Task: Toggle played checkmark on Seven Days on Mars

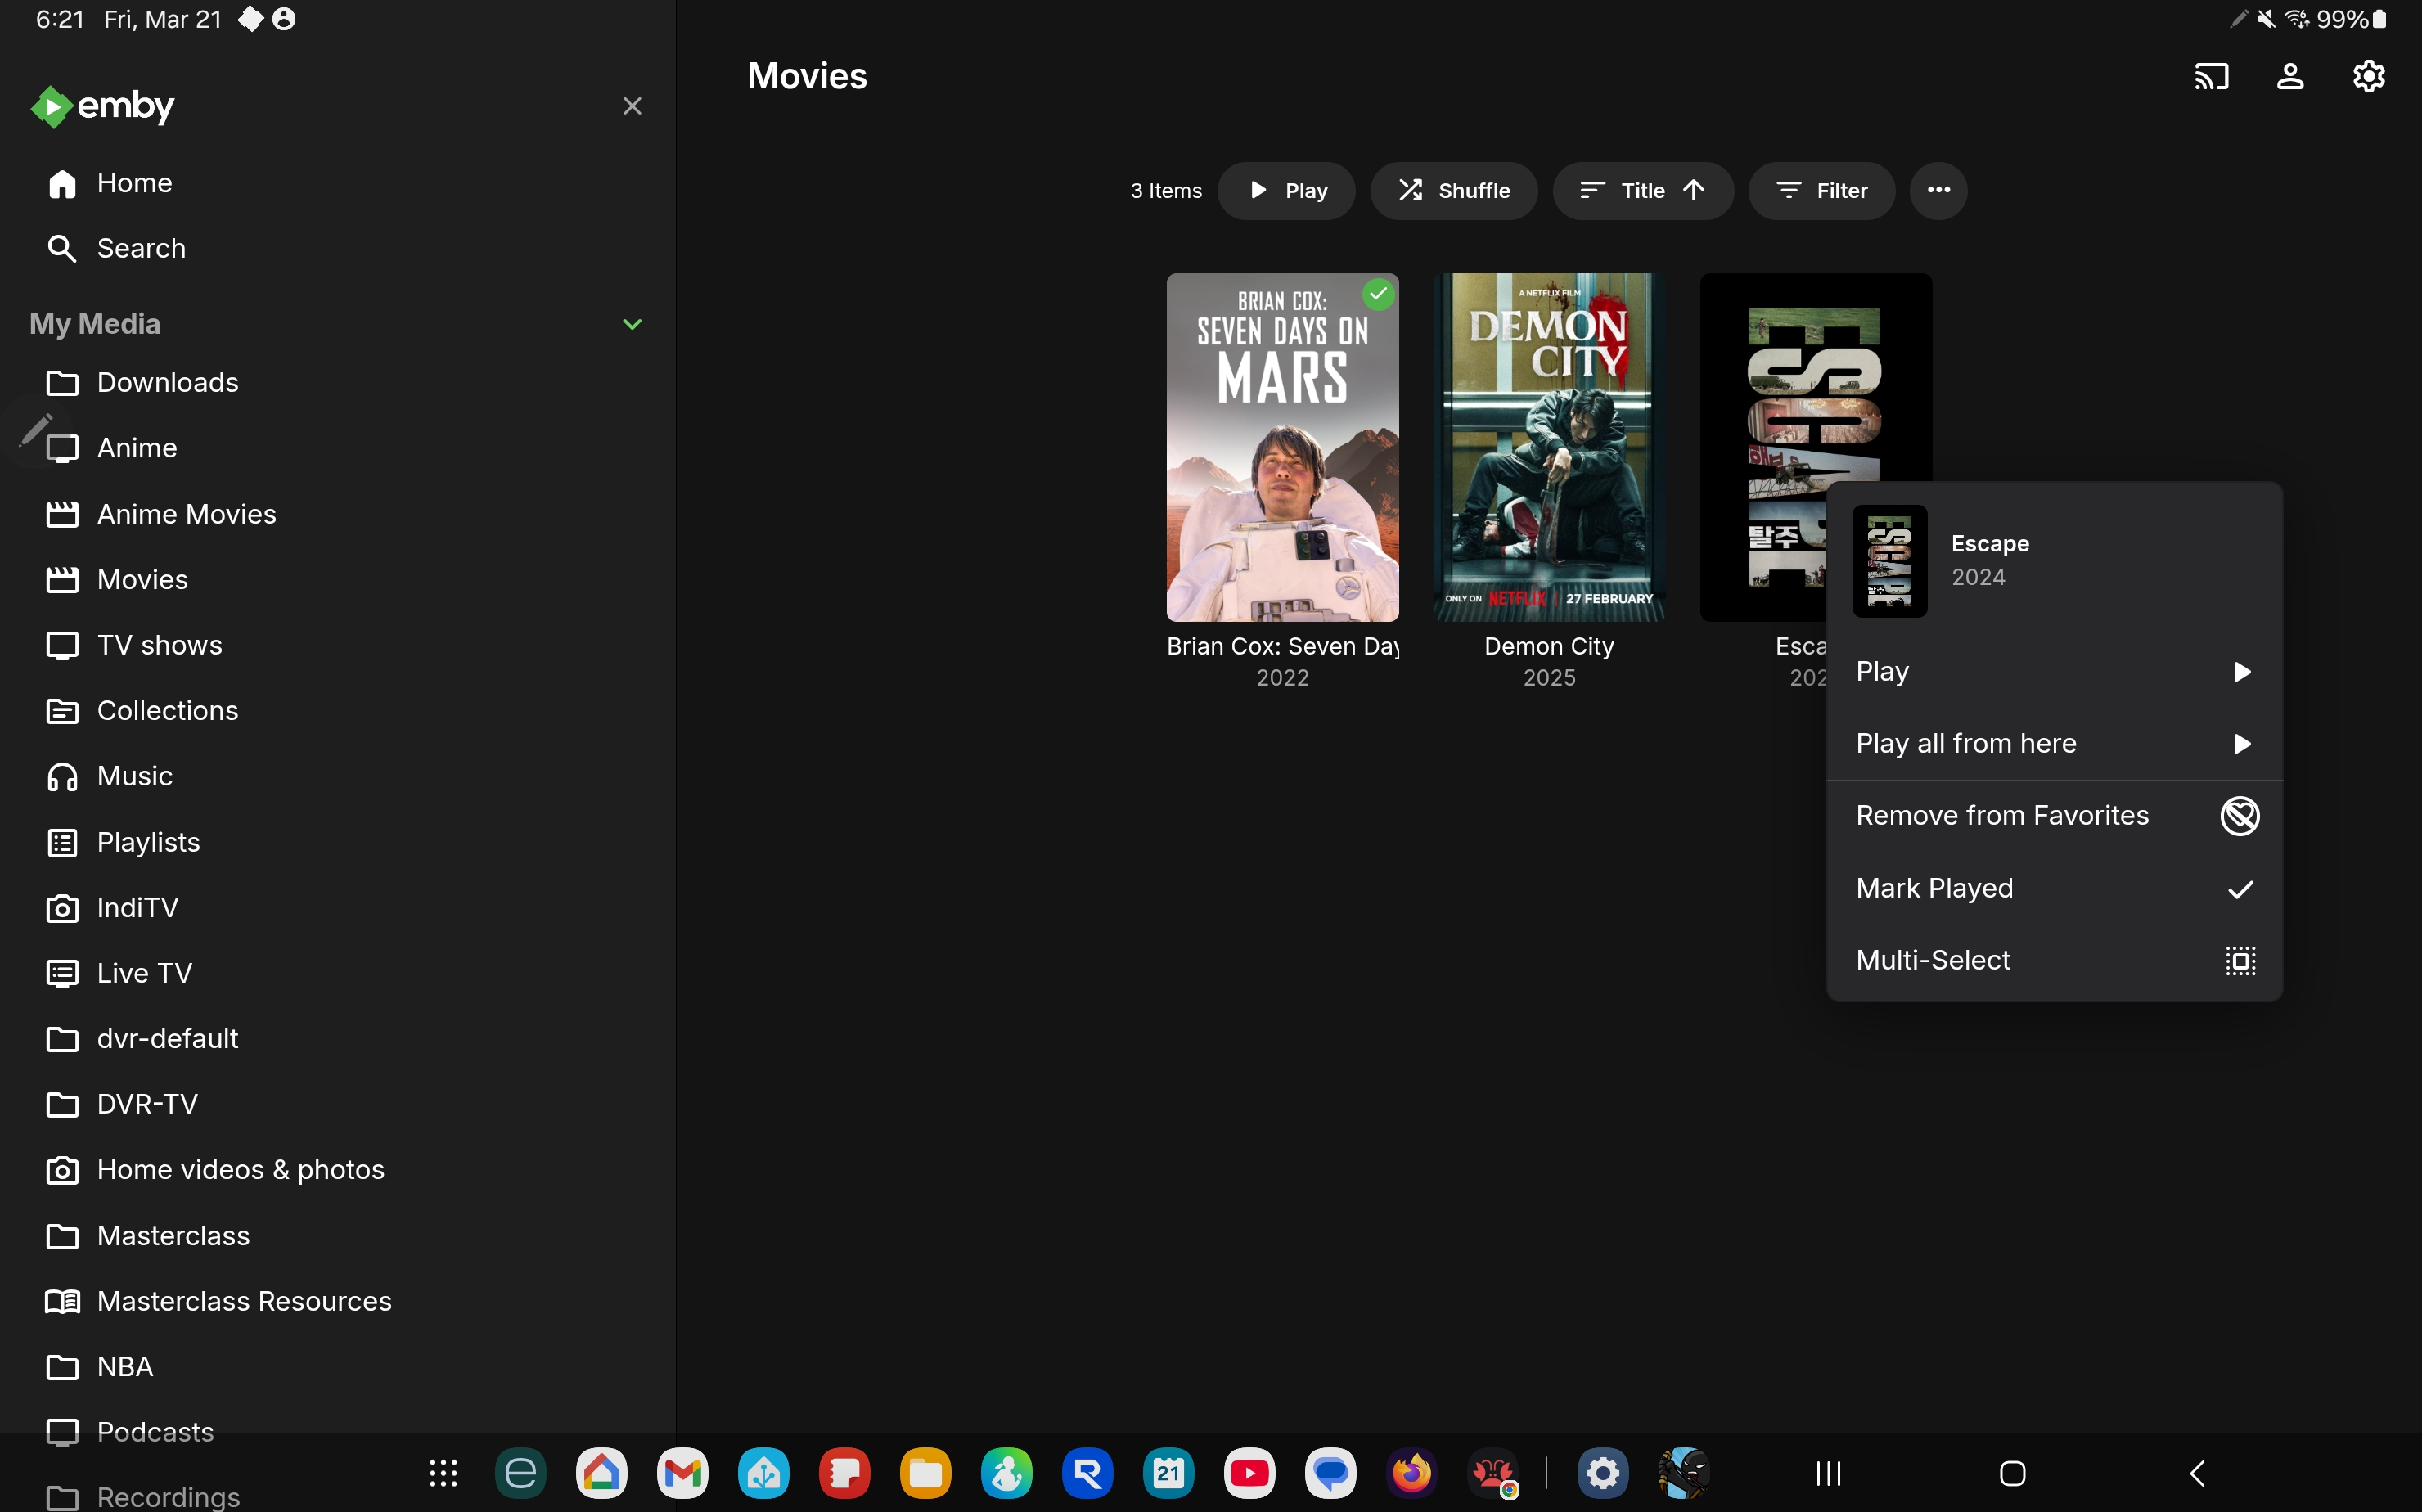Action: (x=1379, y=294)
